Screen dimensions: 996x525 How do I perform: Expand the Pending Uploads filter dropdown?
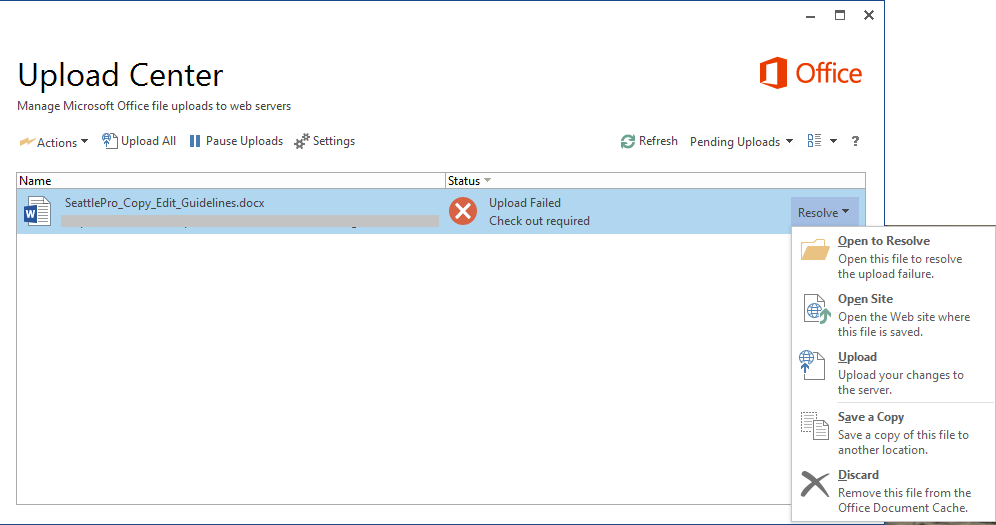[741, 142]
